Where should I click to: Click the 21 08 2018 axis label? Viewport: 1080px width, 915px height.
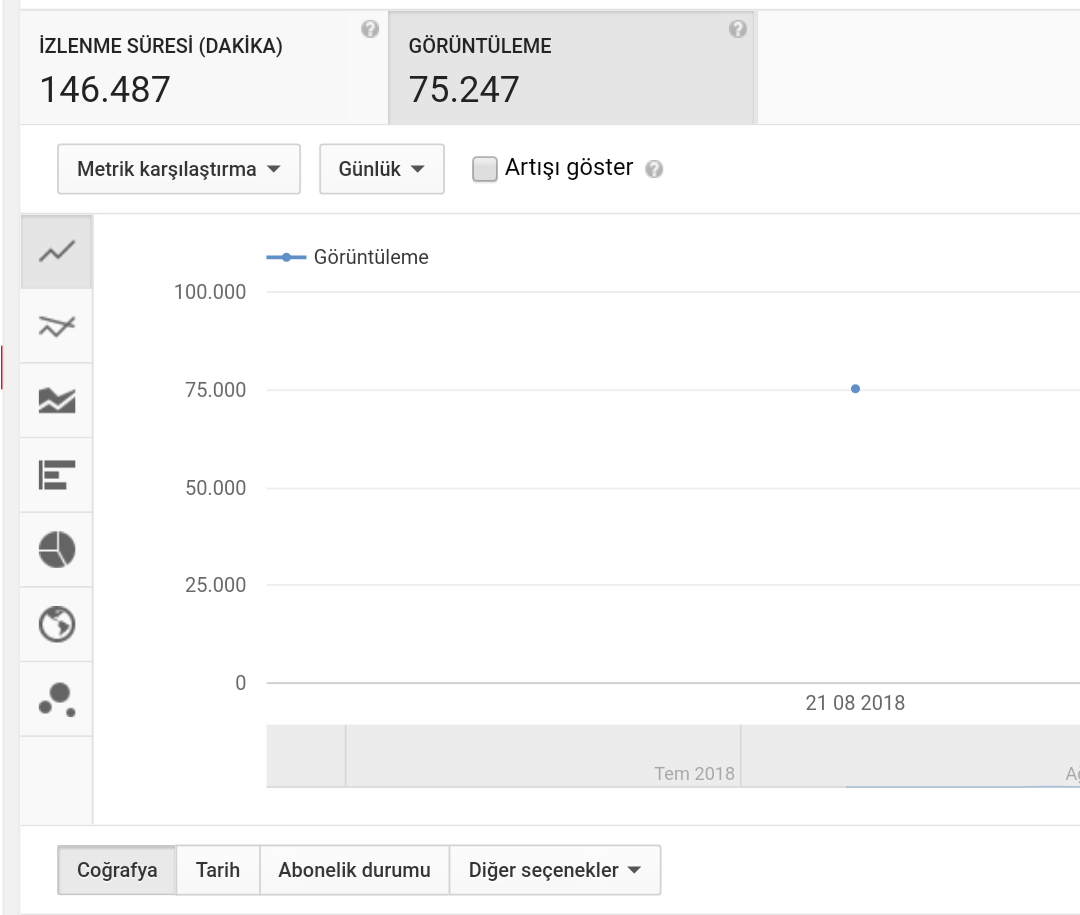[x=855, y=703]
